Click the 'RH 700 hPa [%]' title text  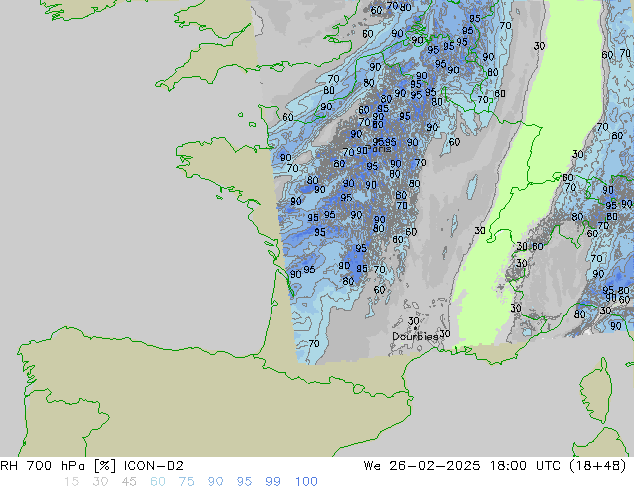click(x=58, y=466)
